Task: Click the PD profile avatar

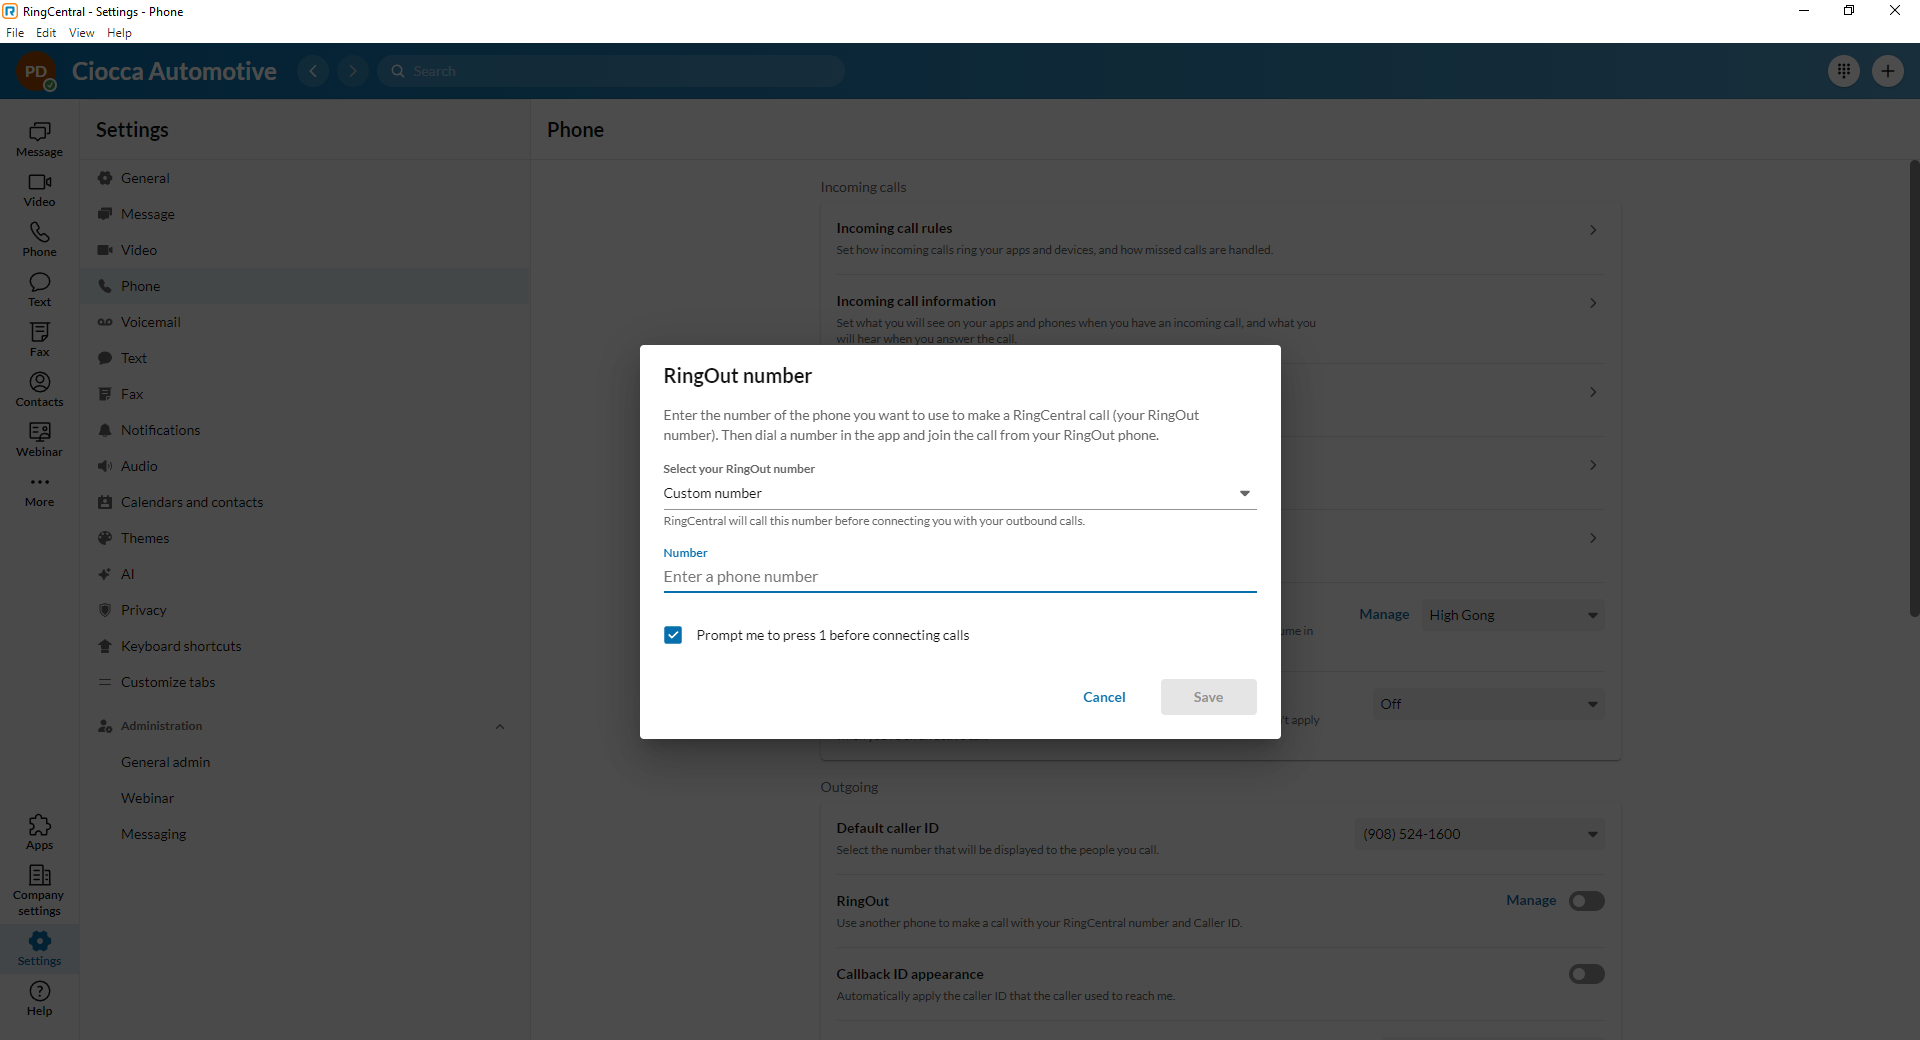Action: pyautogui.click(x=36, y=71)
